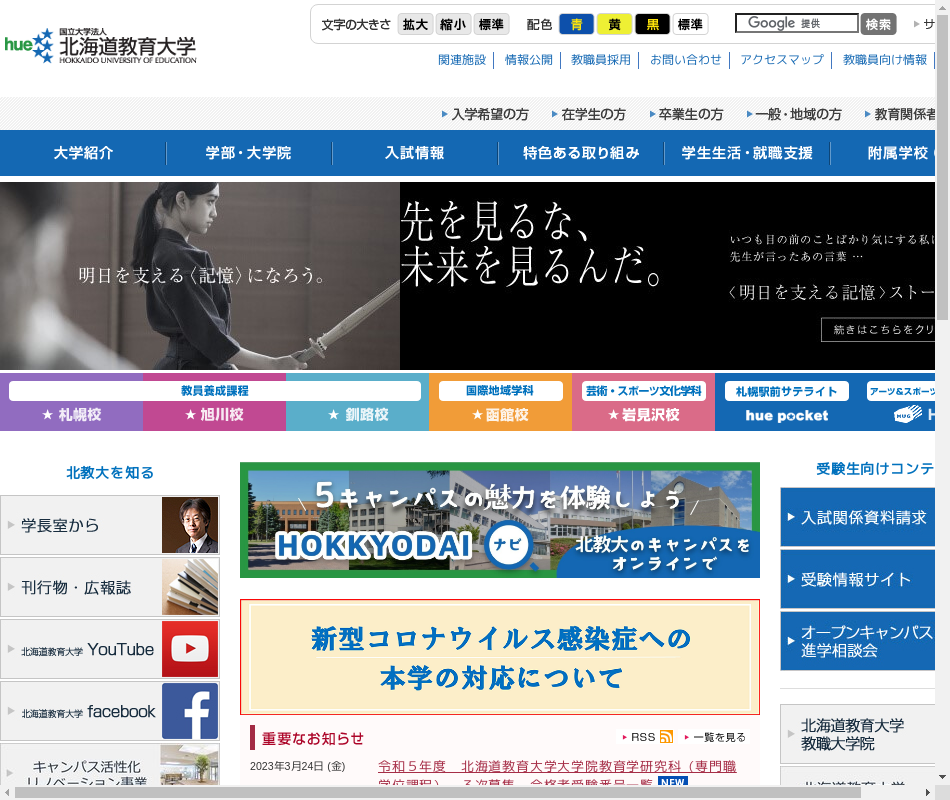Viewport: 950px width, 800px height.
Task: Click the hue Hokkaido University of Education logo
Action: point(100,45)
